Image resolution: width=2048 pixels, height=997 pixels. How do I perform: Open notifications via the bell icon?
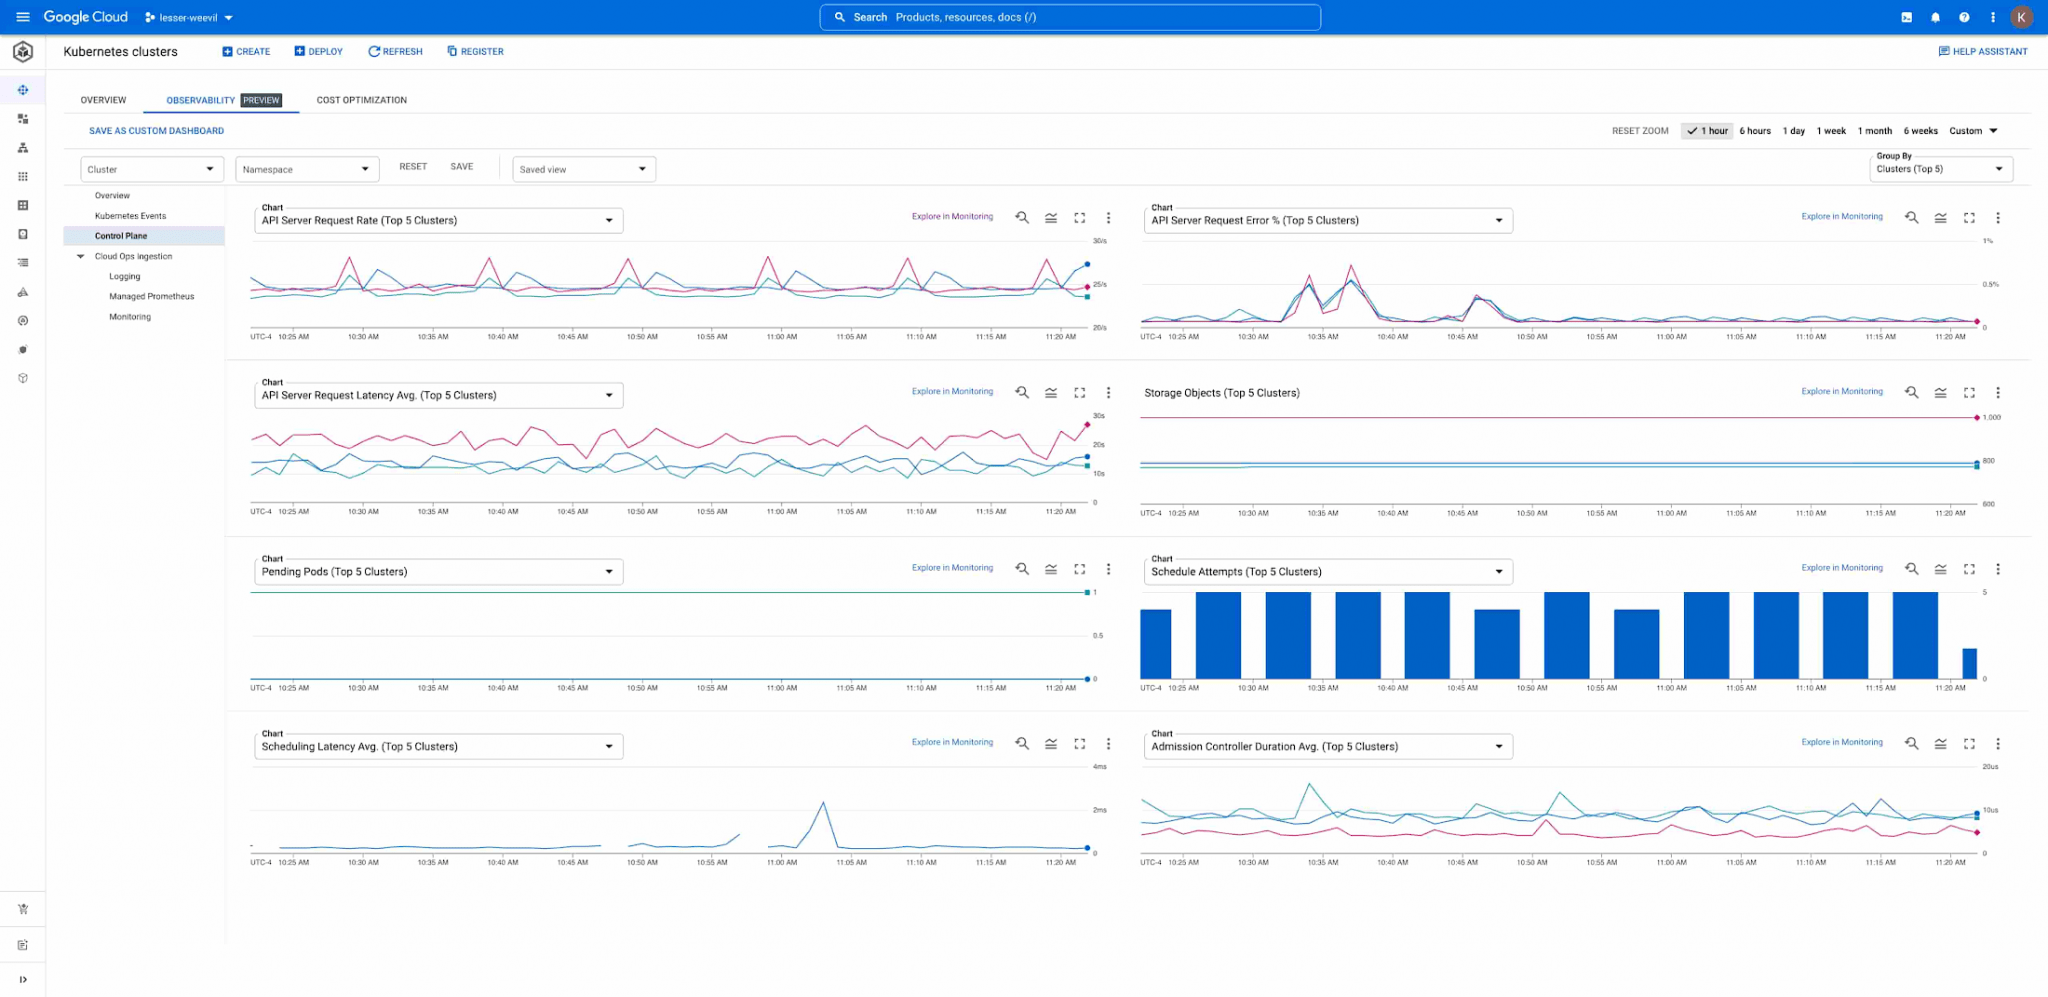[x=1934, y=17]
